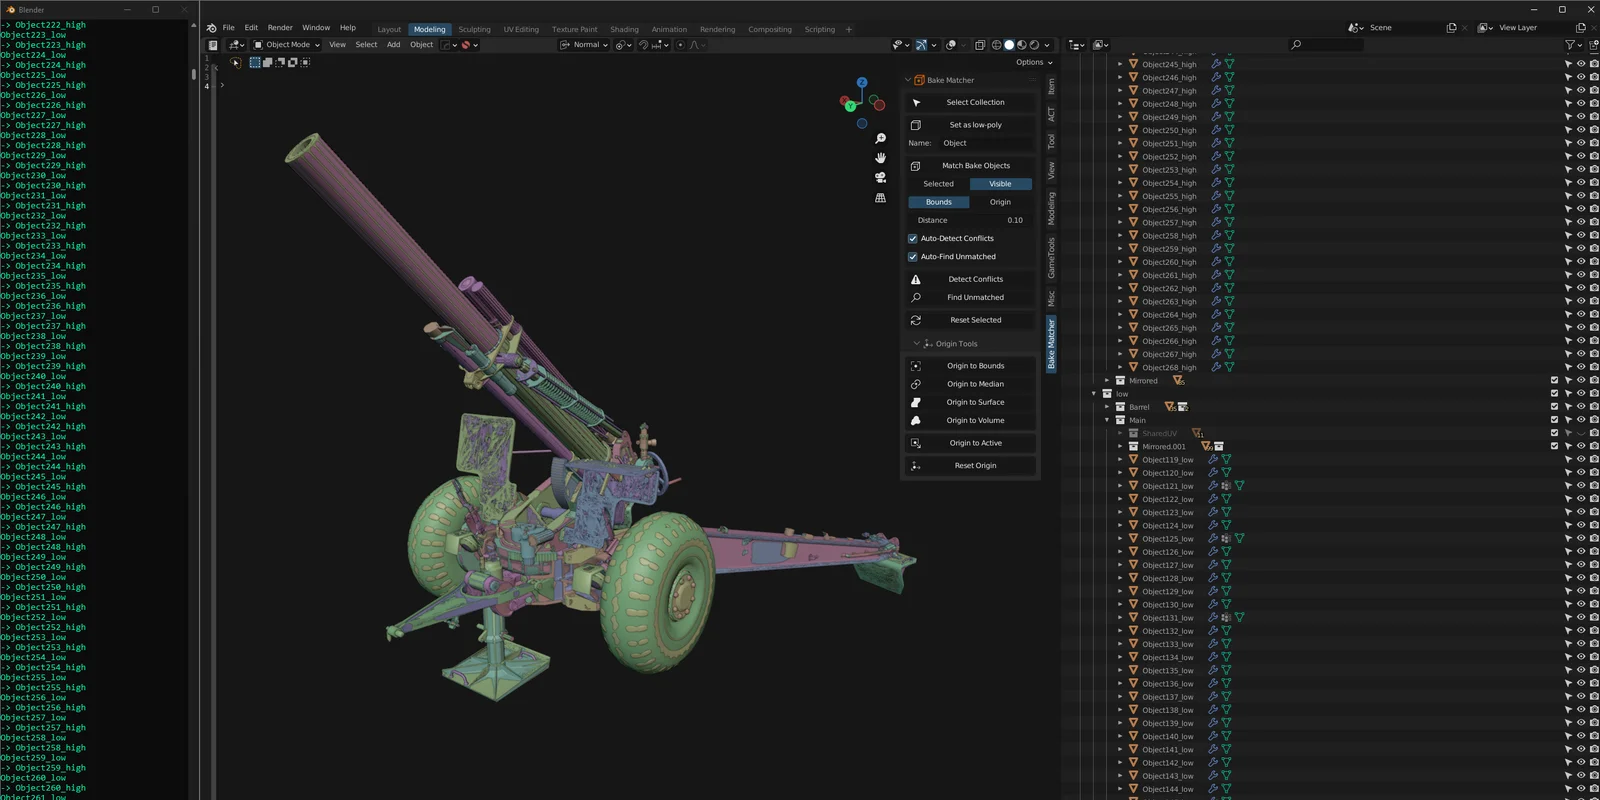Click the Scene name field
1600x800 pixels.
tap(1404, 28)
